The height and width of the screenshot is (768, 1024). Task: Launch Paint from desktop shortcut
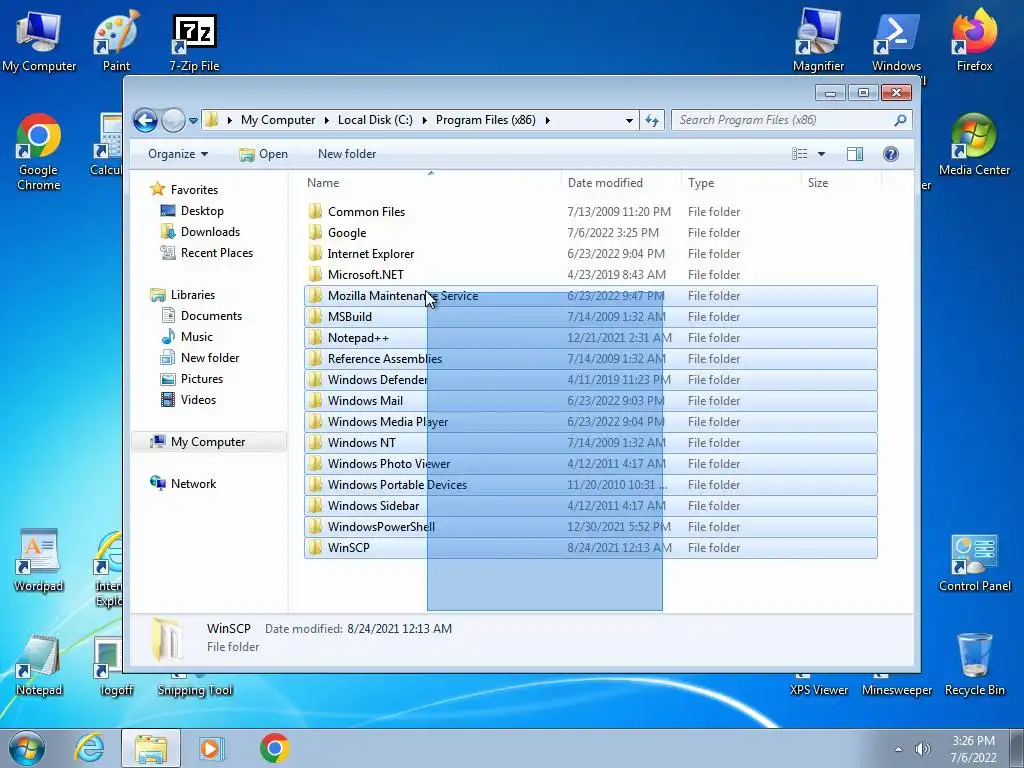(116, 40)
